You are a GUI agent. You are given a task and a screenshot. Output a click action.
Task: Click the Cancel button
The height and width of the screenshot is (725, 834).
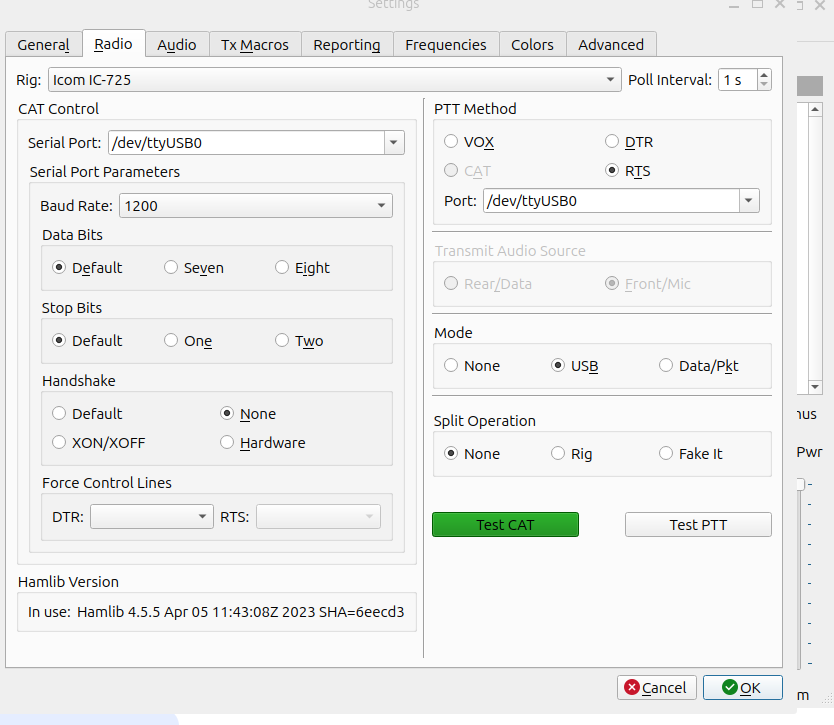[x=656, y=688]
